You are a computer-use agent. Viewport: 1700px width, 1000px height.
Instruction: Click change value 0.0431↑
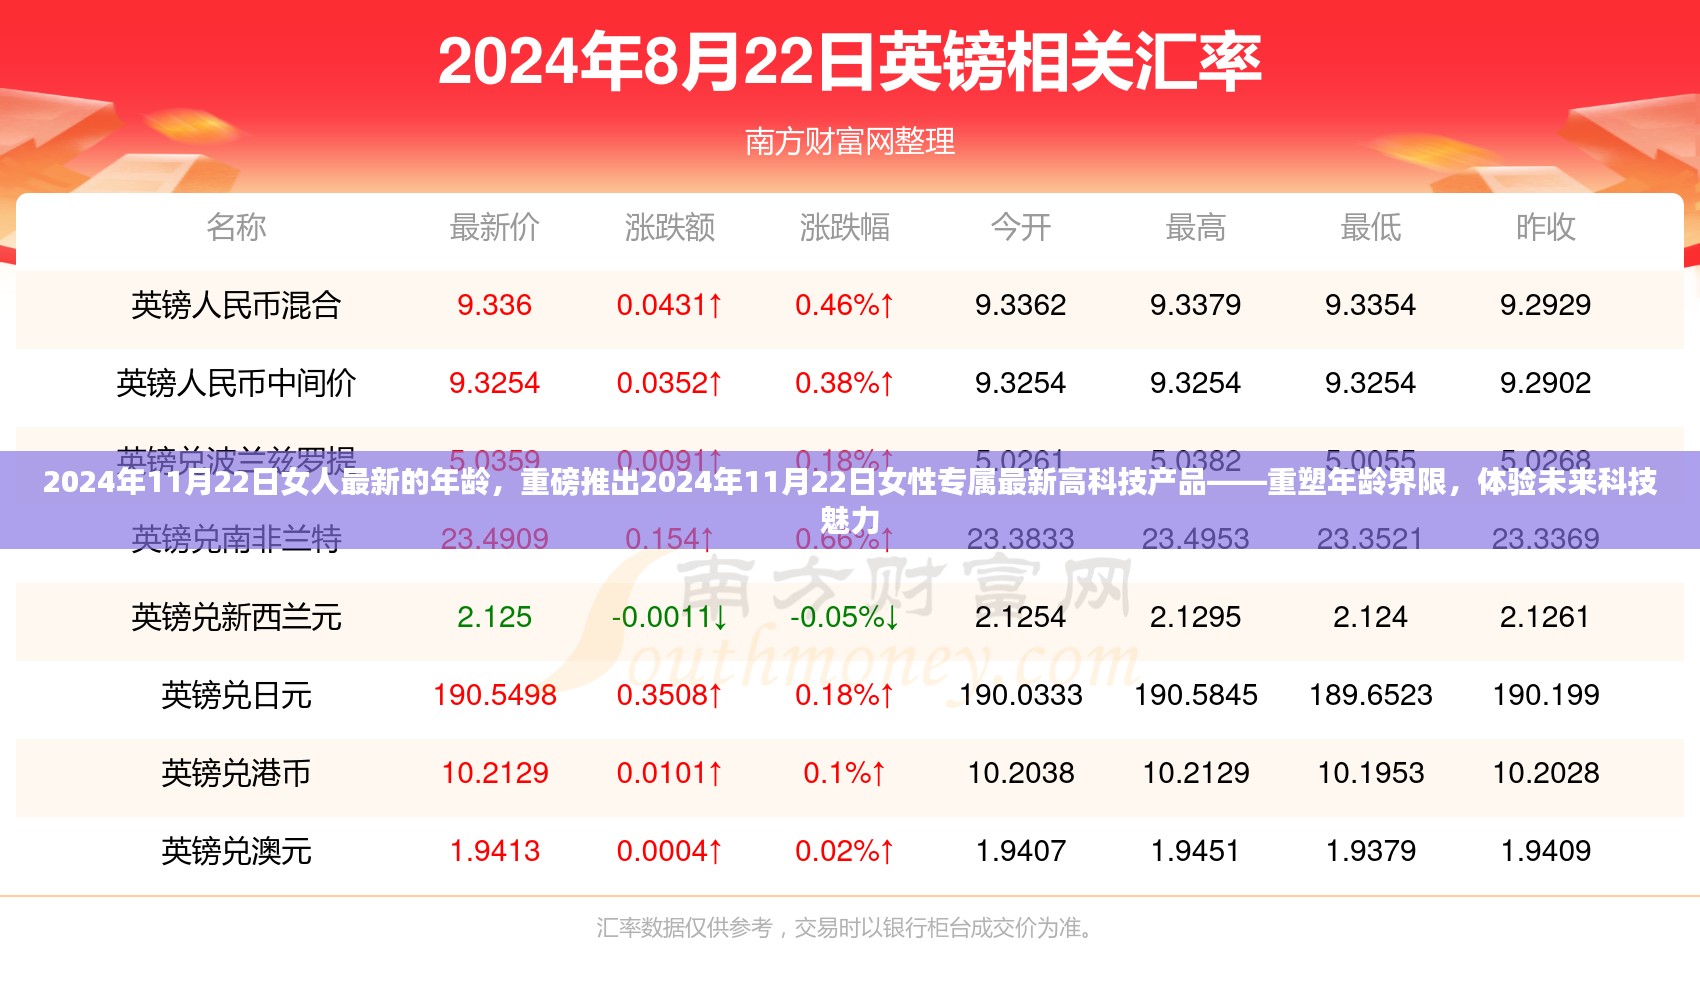pos(669,305)
